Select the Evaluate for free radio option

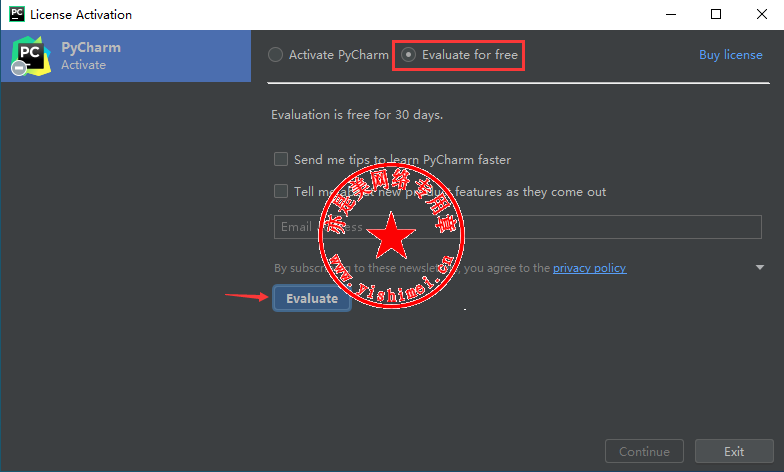(408, 54)
